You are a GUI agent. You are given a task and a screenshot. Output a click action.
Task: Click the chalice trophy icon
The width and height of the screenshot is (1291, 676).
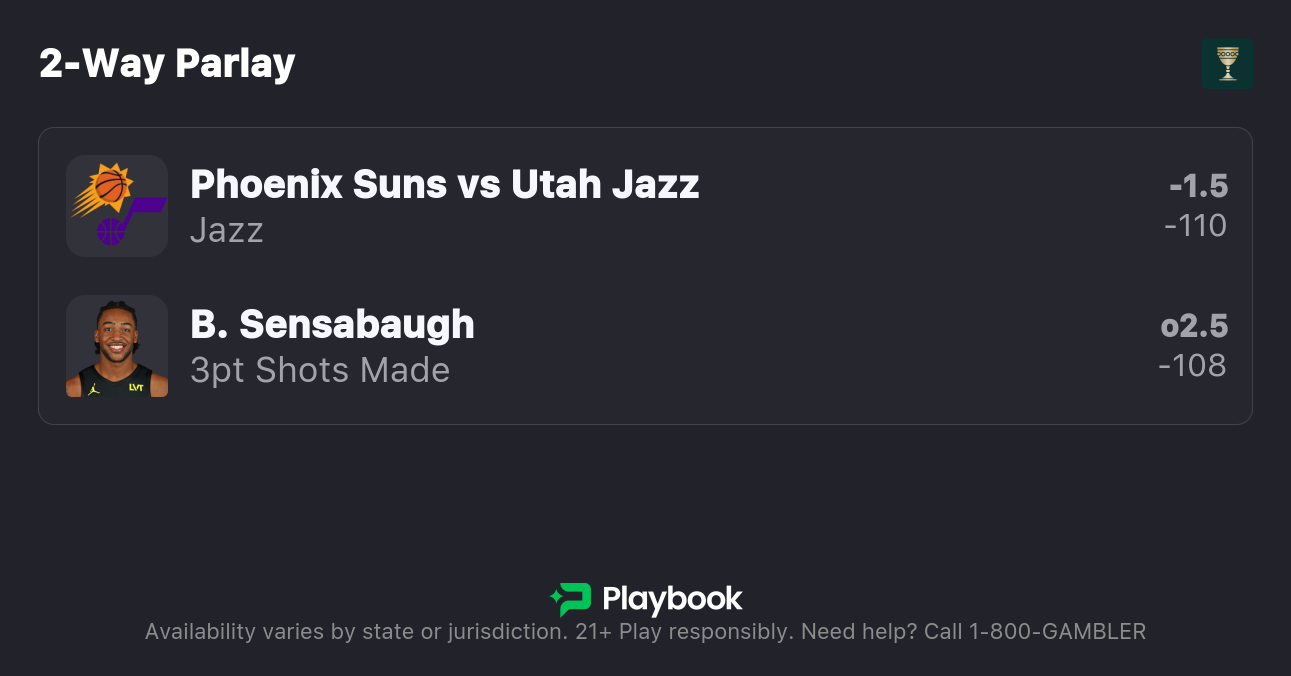[x=1227, y=64]
